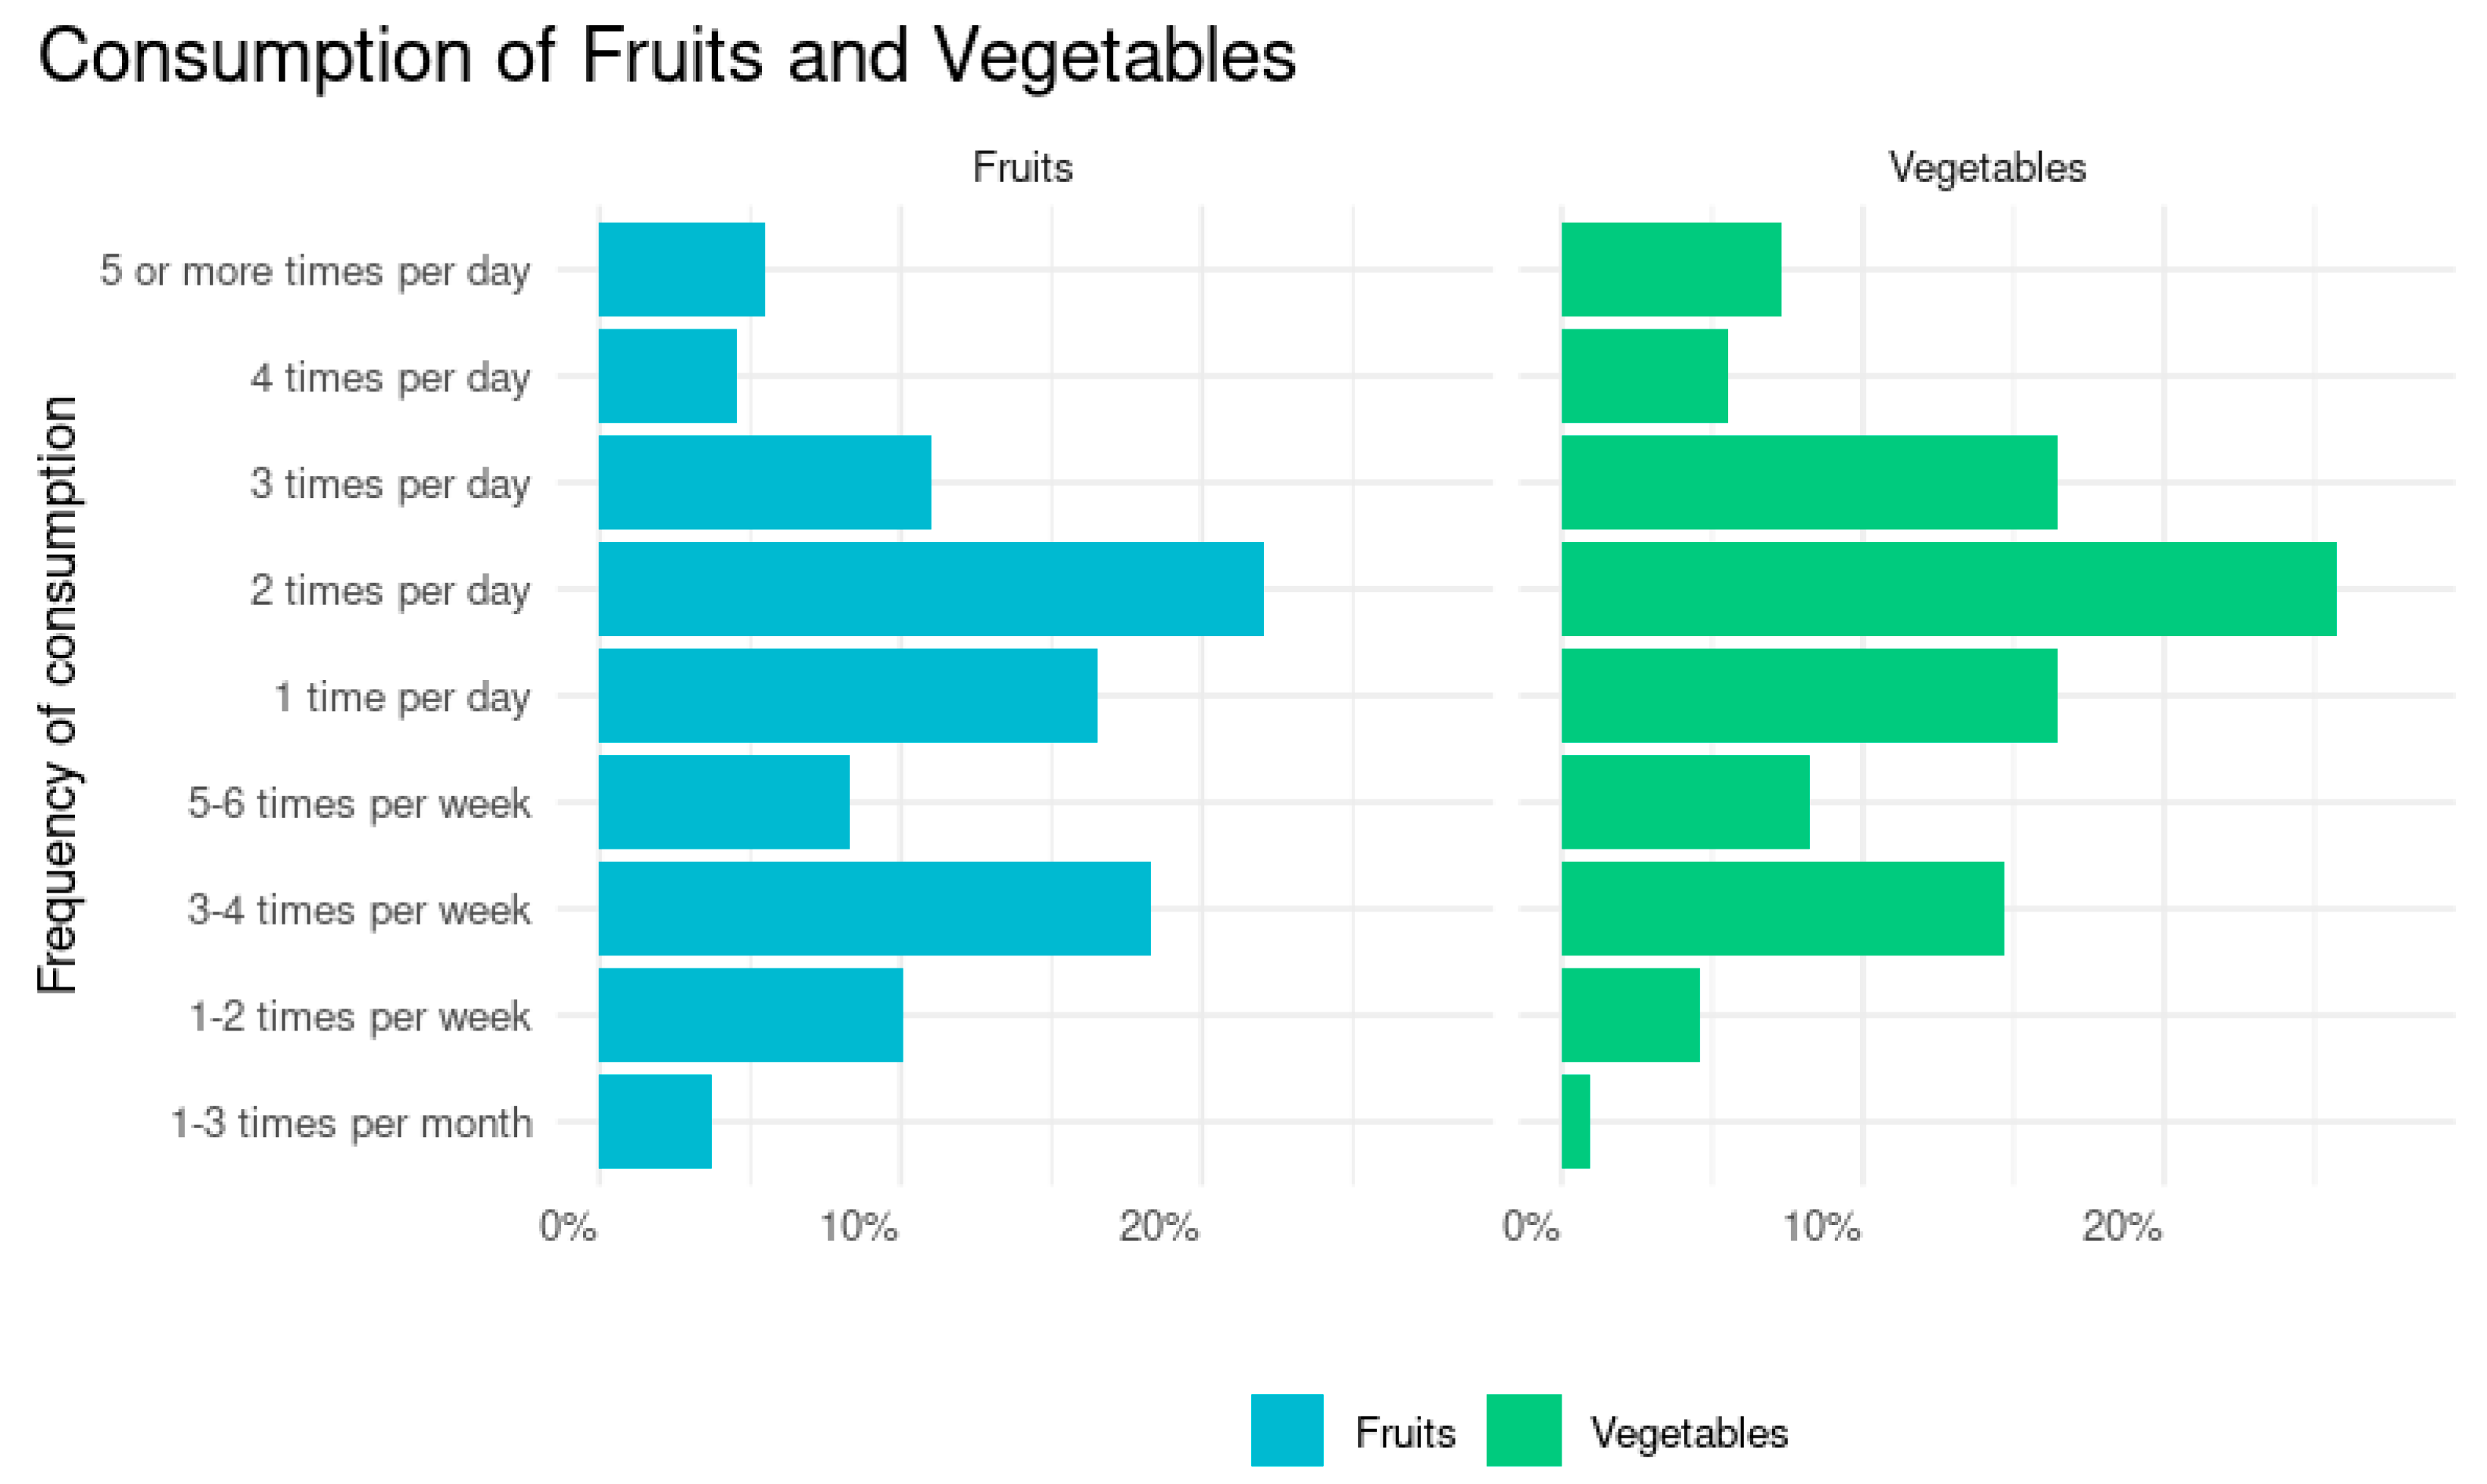
Task: Click the Frequency of consumption axis title
Action: [57, 695]
